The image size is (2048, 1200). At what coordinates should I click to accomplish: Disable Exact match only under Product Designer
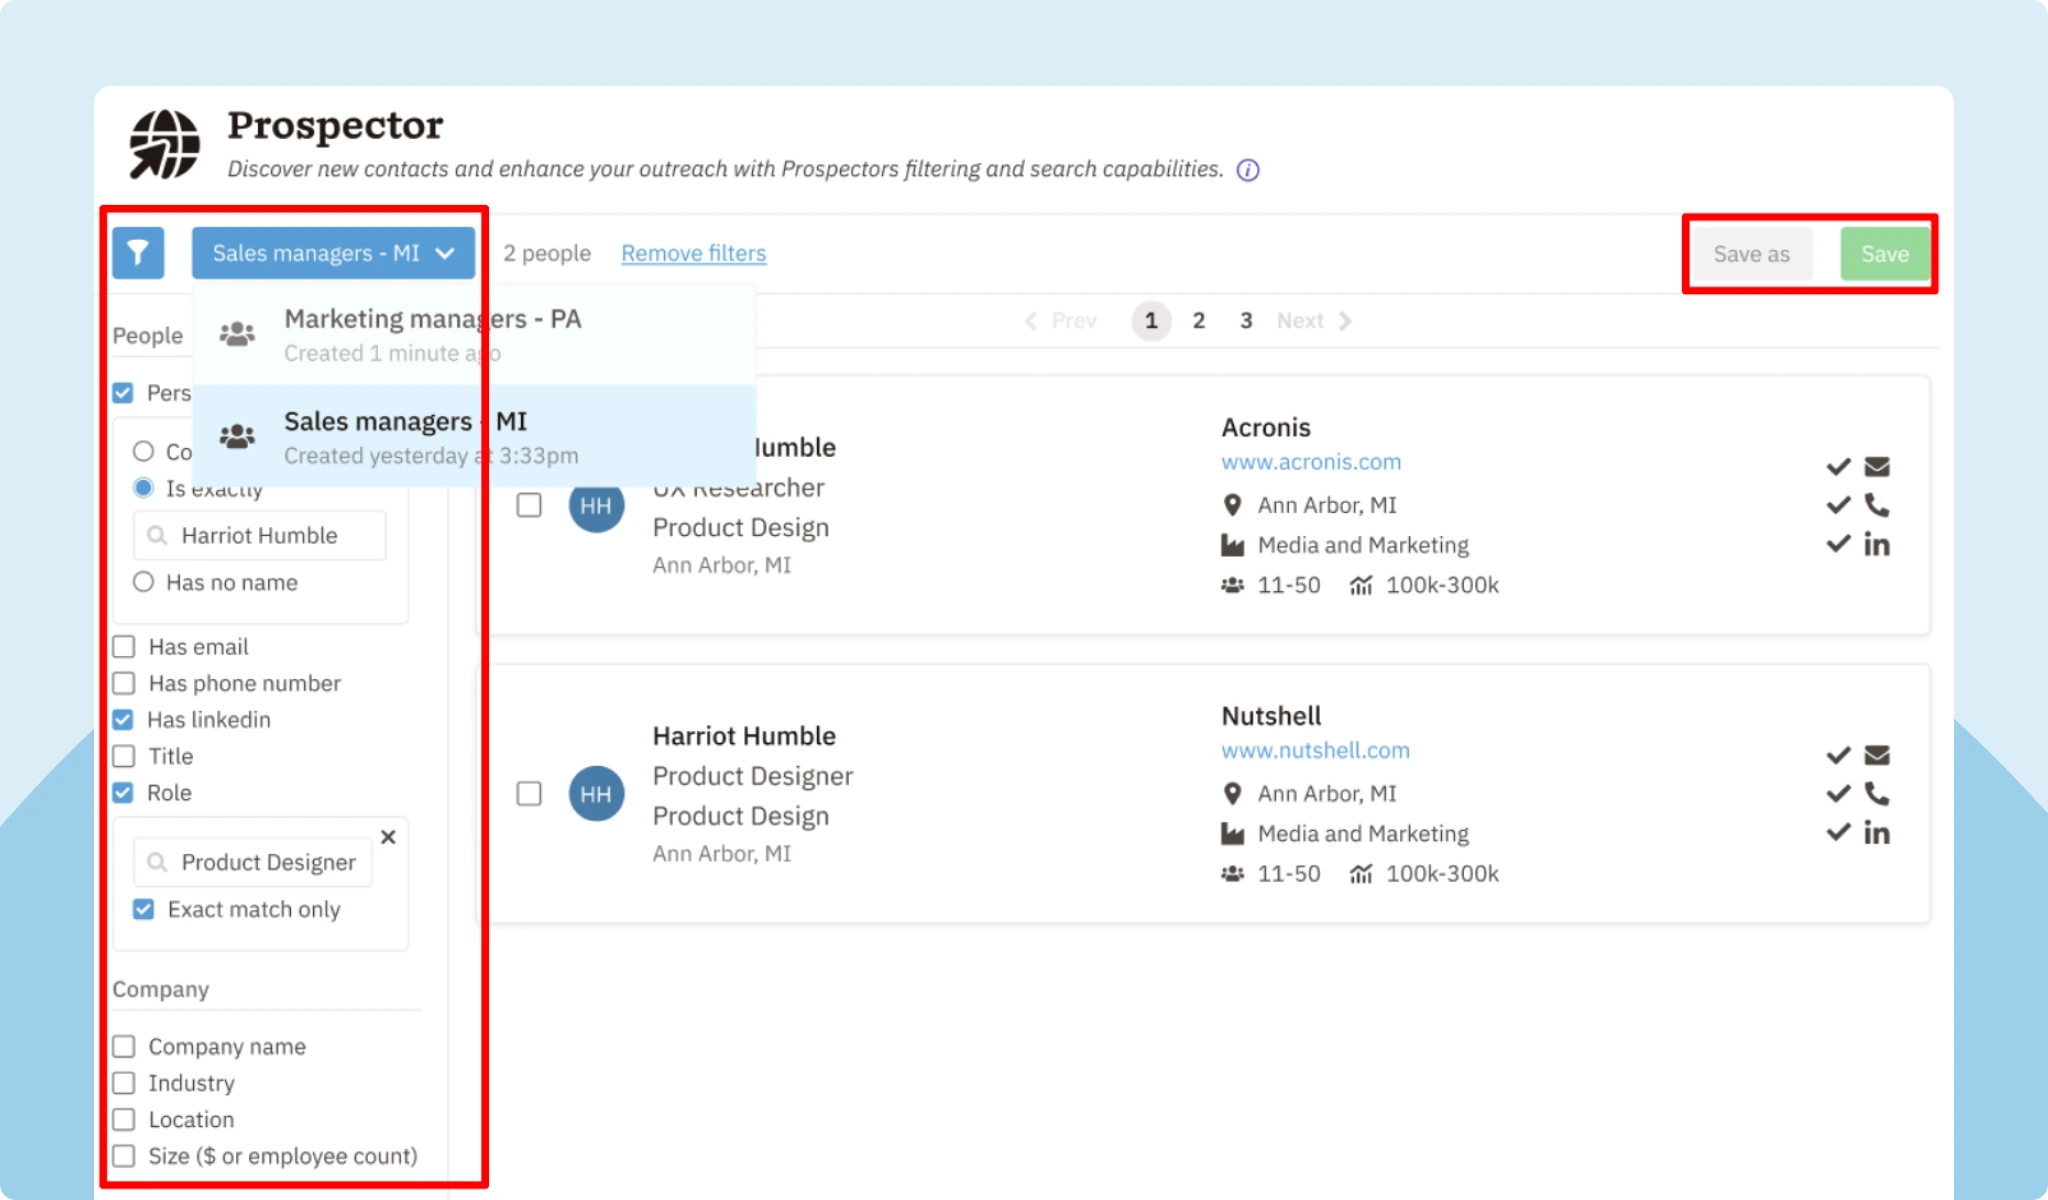[143, 909]
